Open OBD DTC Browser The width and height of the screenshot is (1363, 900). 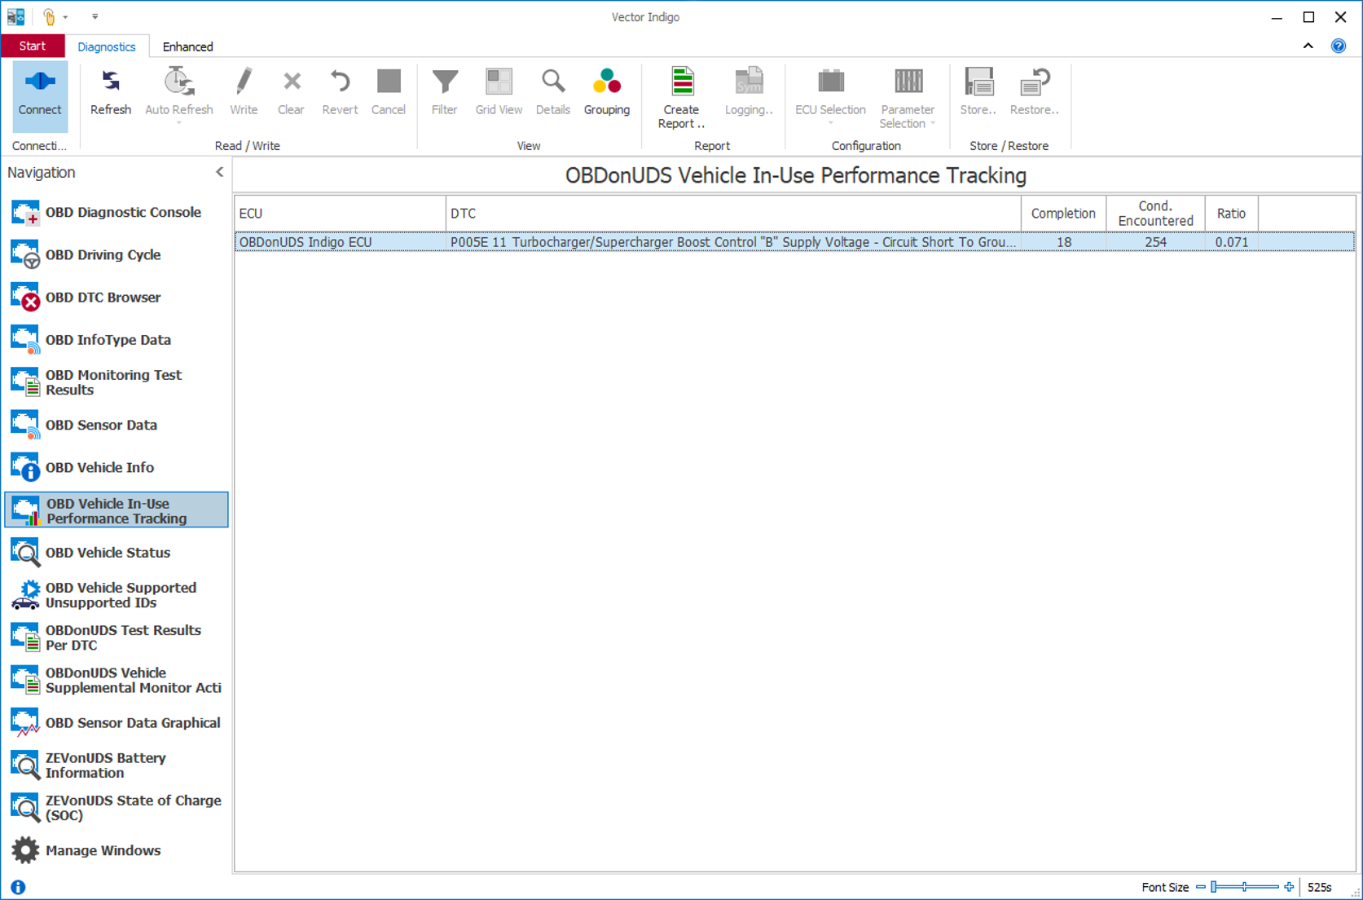pos(118,298)
